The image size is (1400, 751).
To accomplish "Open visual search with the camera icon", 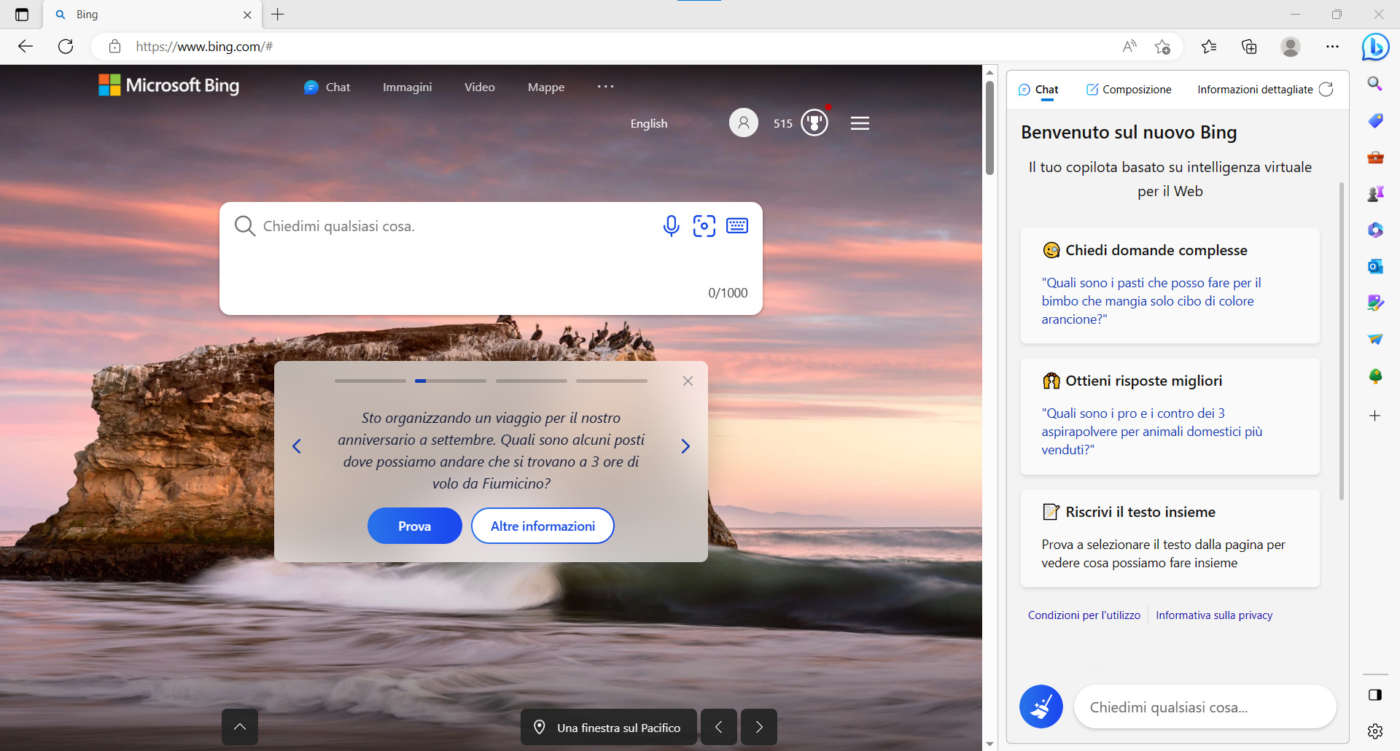I will (x=704, y=225).
